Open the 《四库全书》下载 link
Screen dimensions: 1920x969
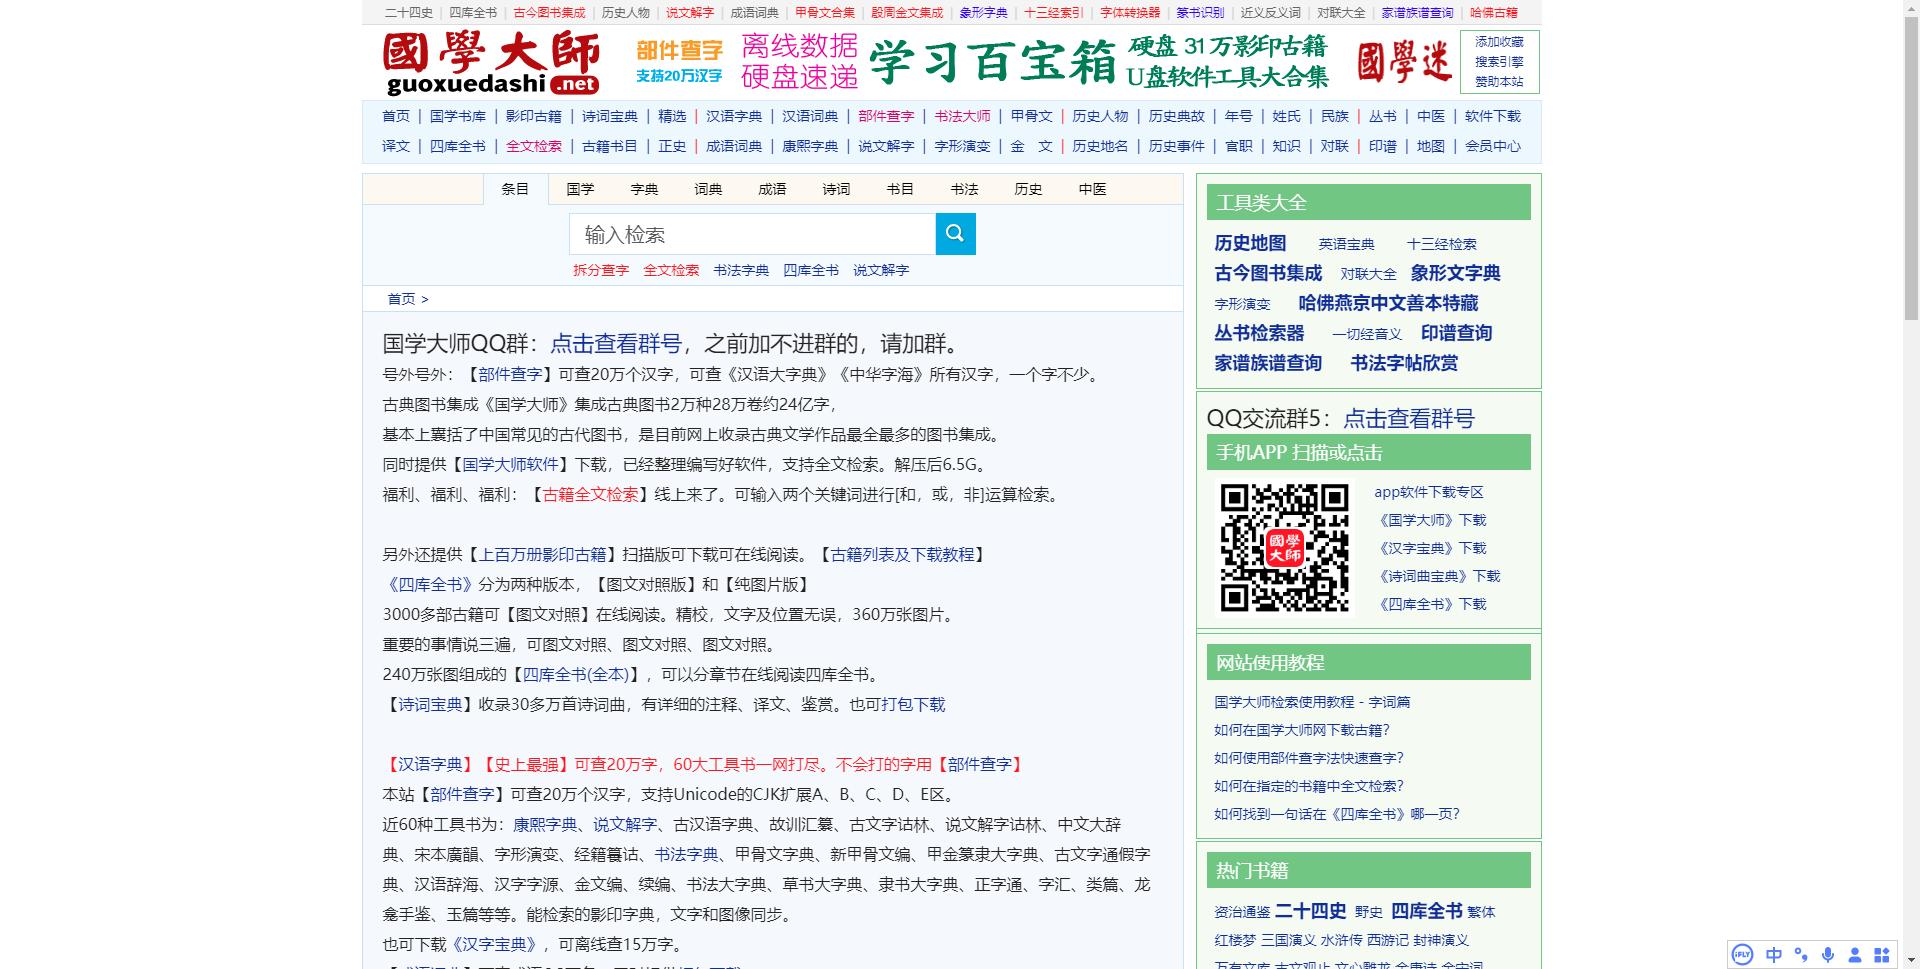pyautogui.click(x=1432, y=604)
